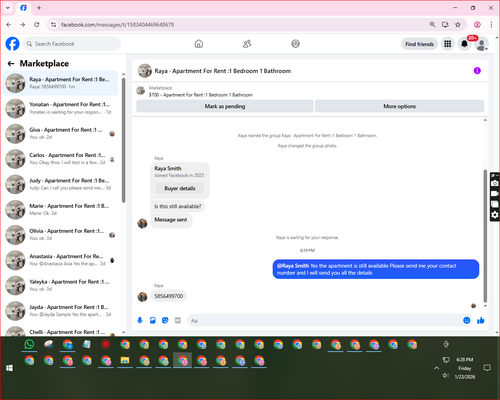Open the Chrome three-dot menu

coord(491,24)
